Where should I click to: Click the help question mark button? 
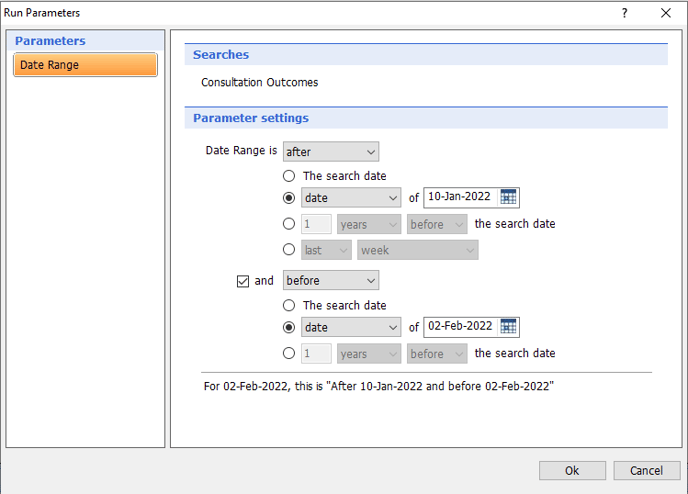(625, 13)
